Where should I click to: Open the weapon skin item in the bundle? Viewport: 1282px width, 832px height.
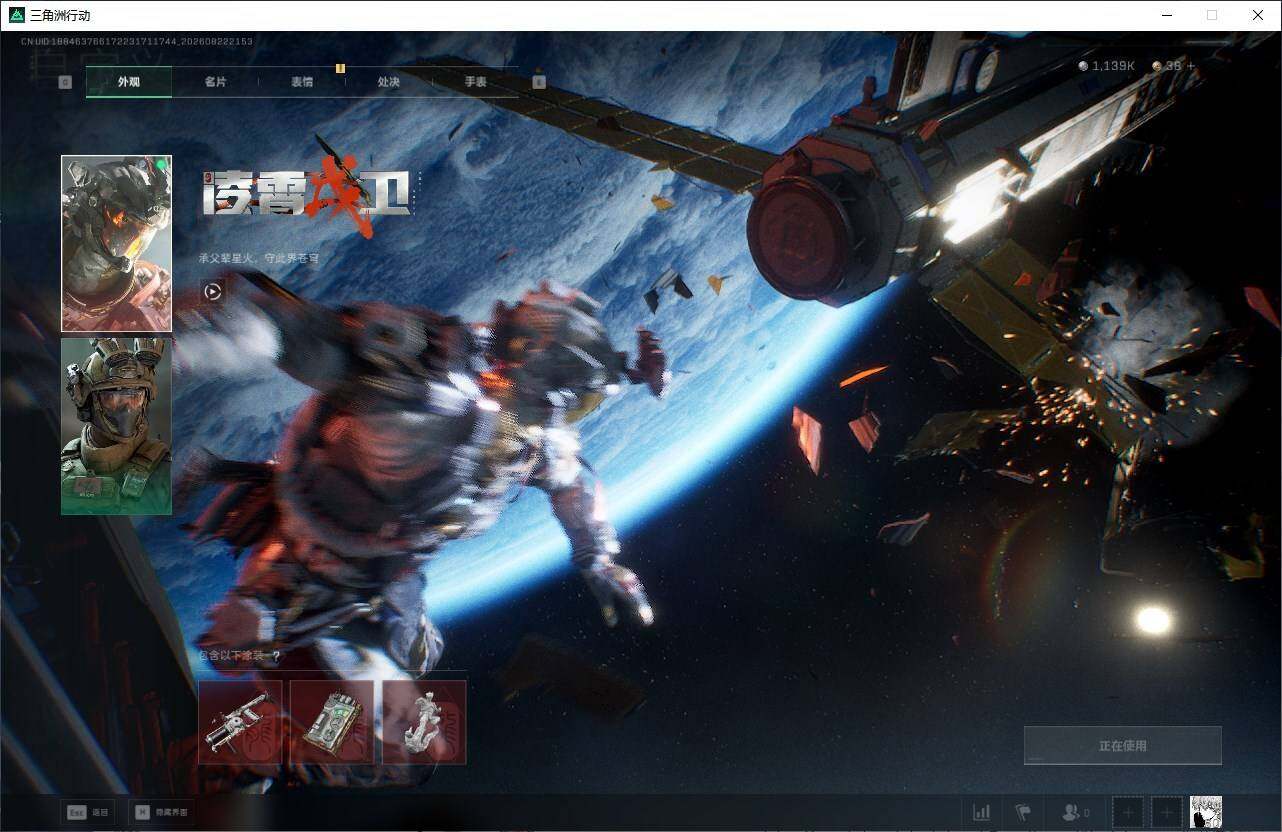(241, 722)
